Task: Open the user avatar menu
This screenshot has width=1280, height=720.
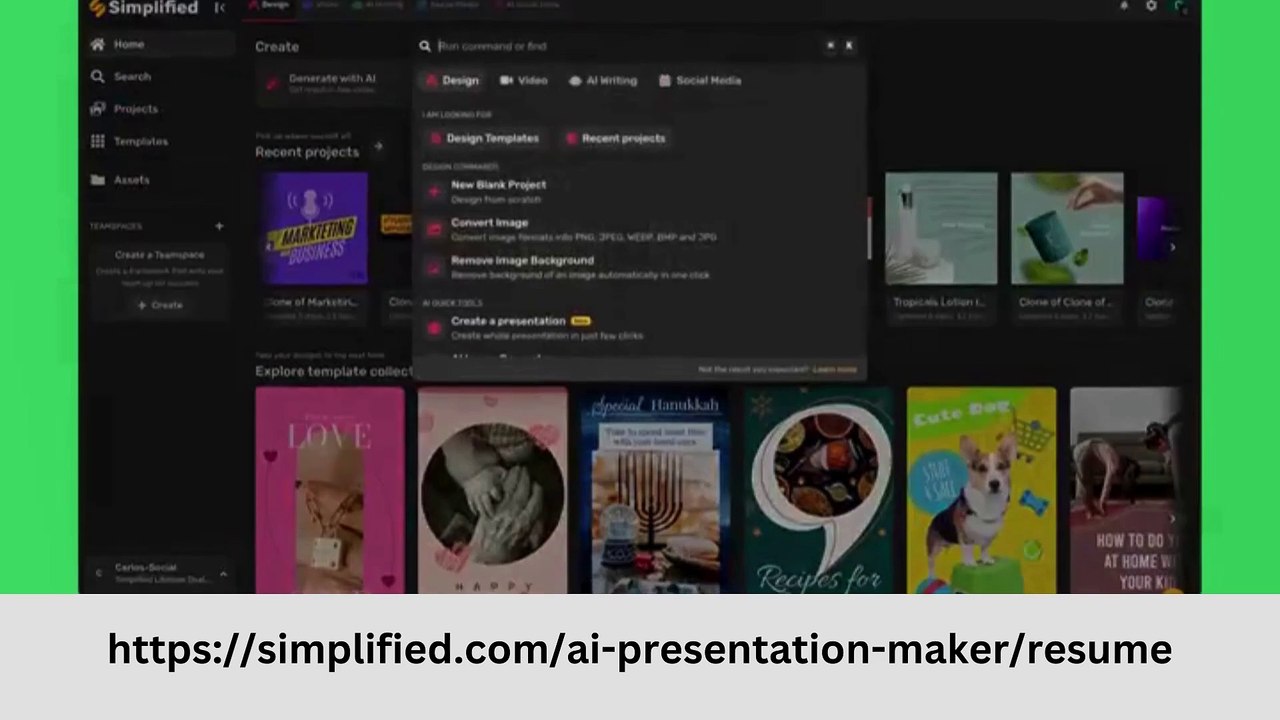Action: coord(1181,7)
